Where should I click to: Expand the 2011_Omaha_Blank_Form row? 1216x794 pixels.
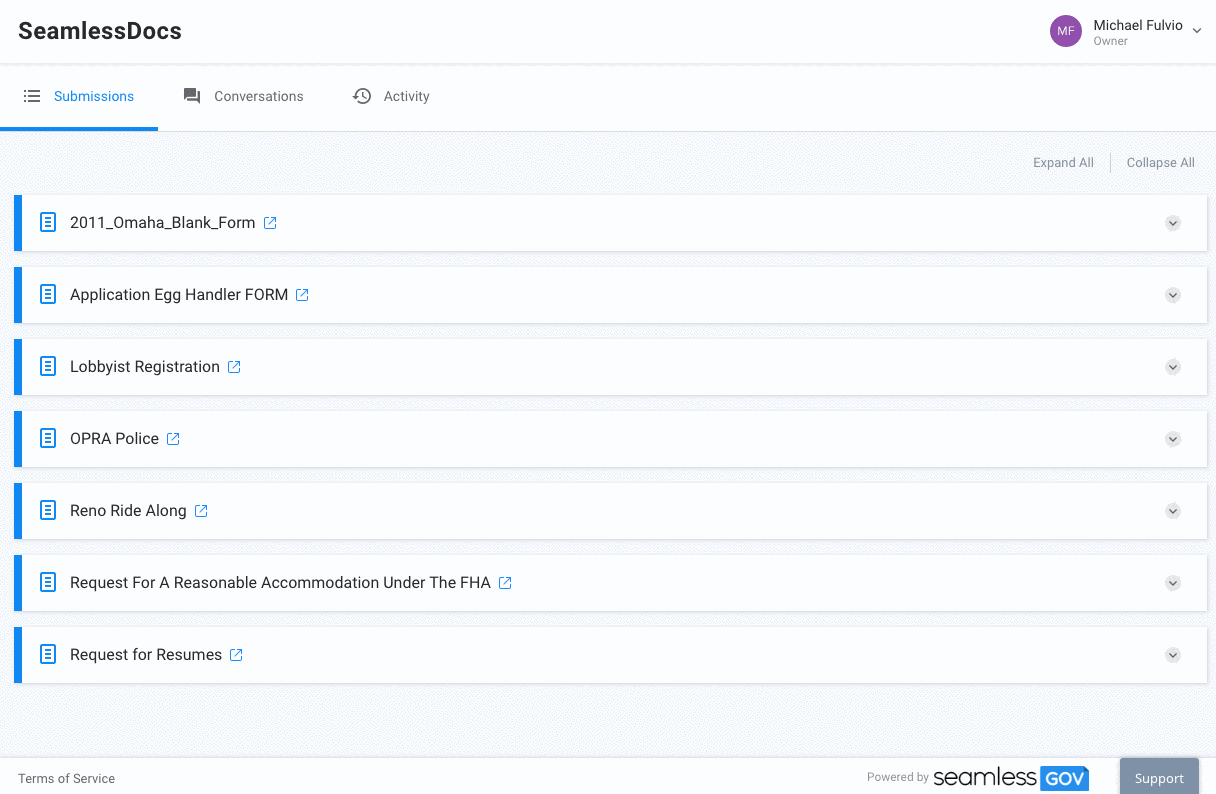(1173, 223)
